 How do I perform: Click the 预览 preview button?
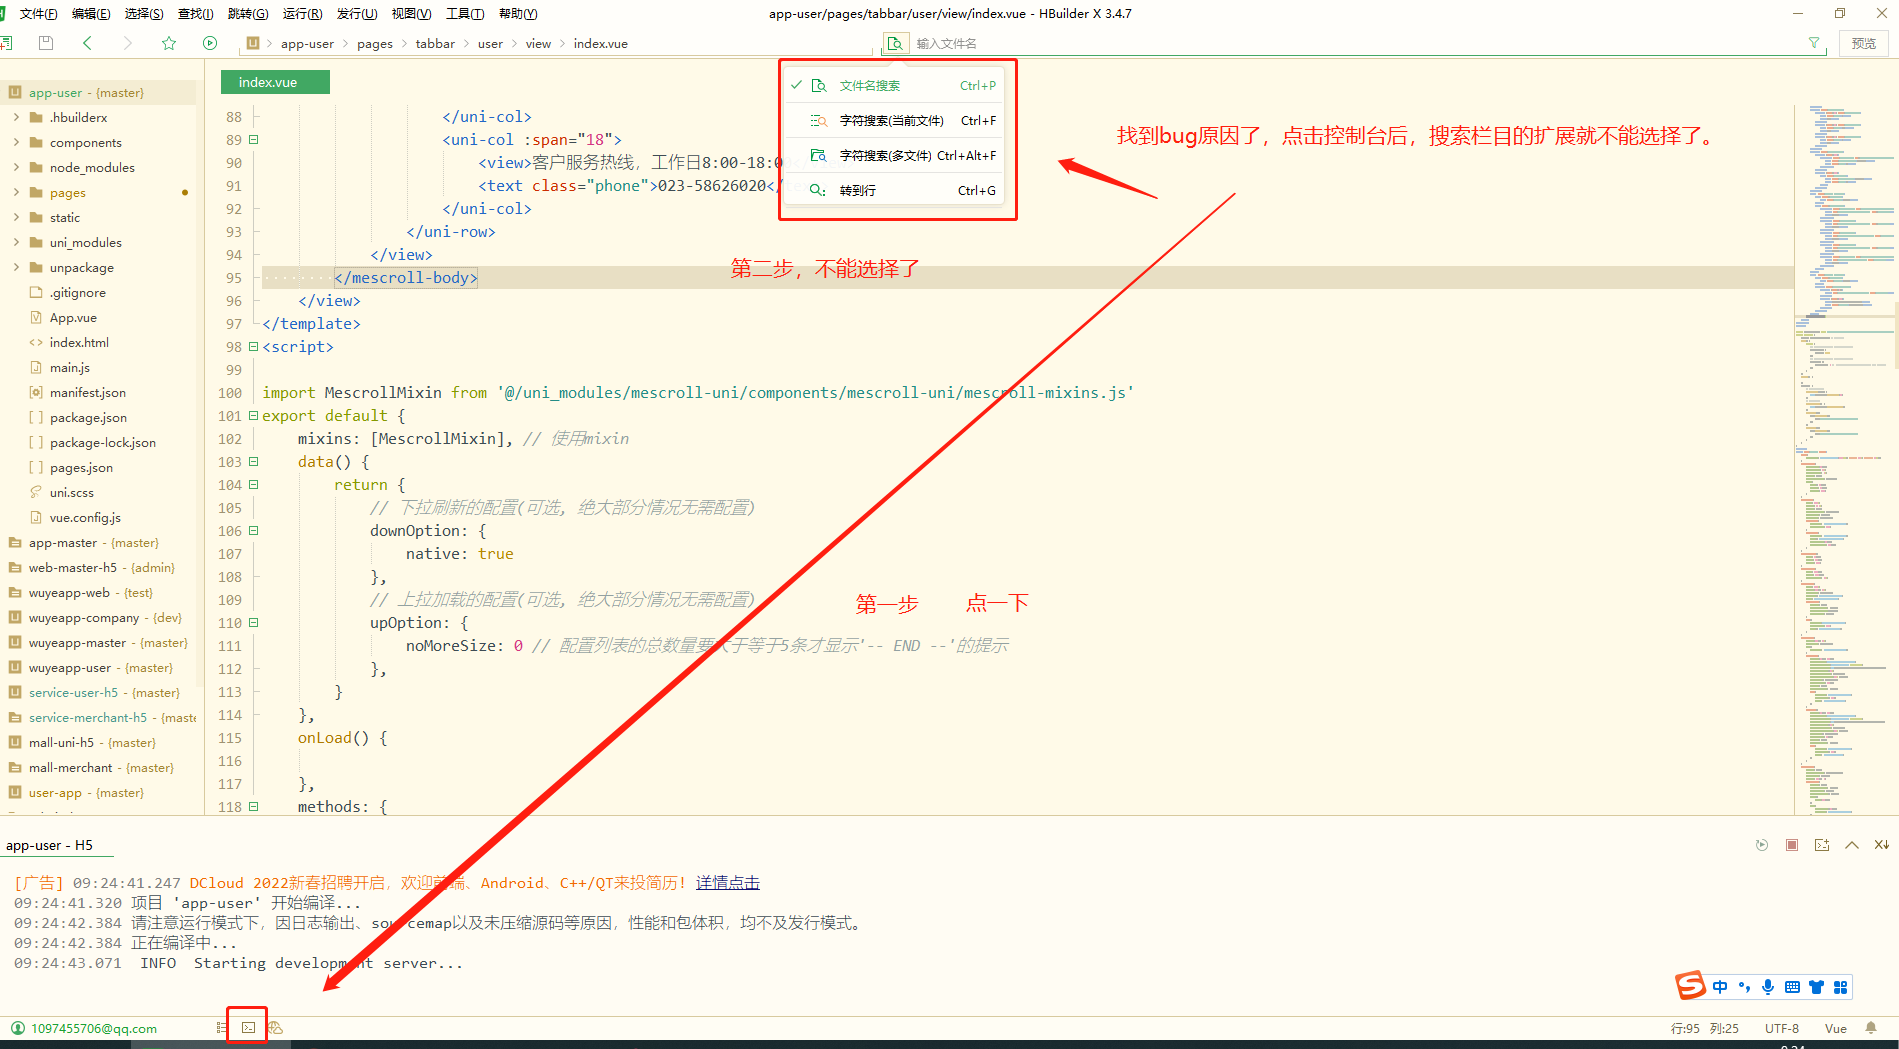(x=1863, y=43)
